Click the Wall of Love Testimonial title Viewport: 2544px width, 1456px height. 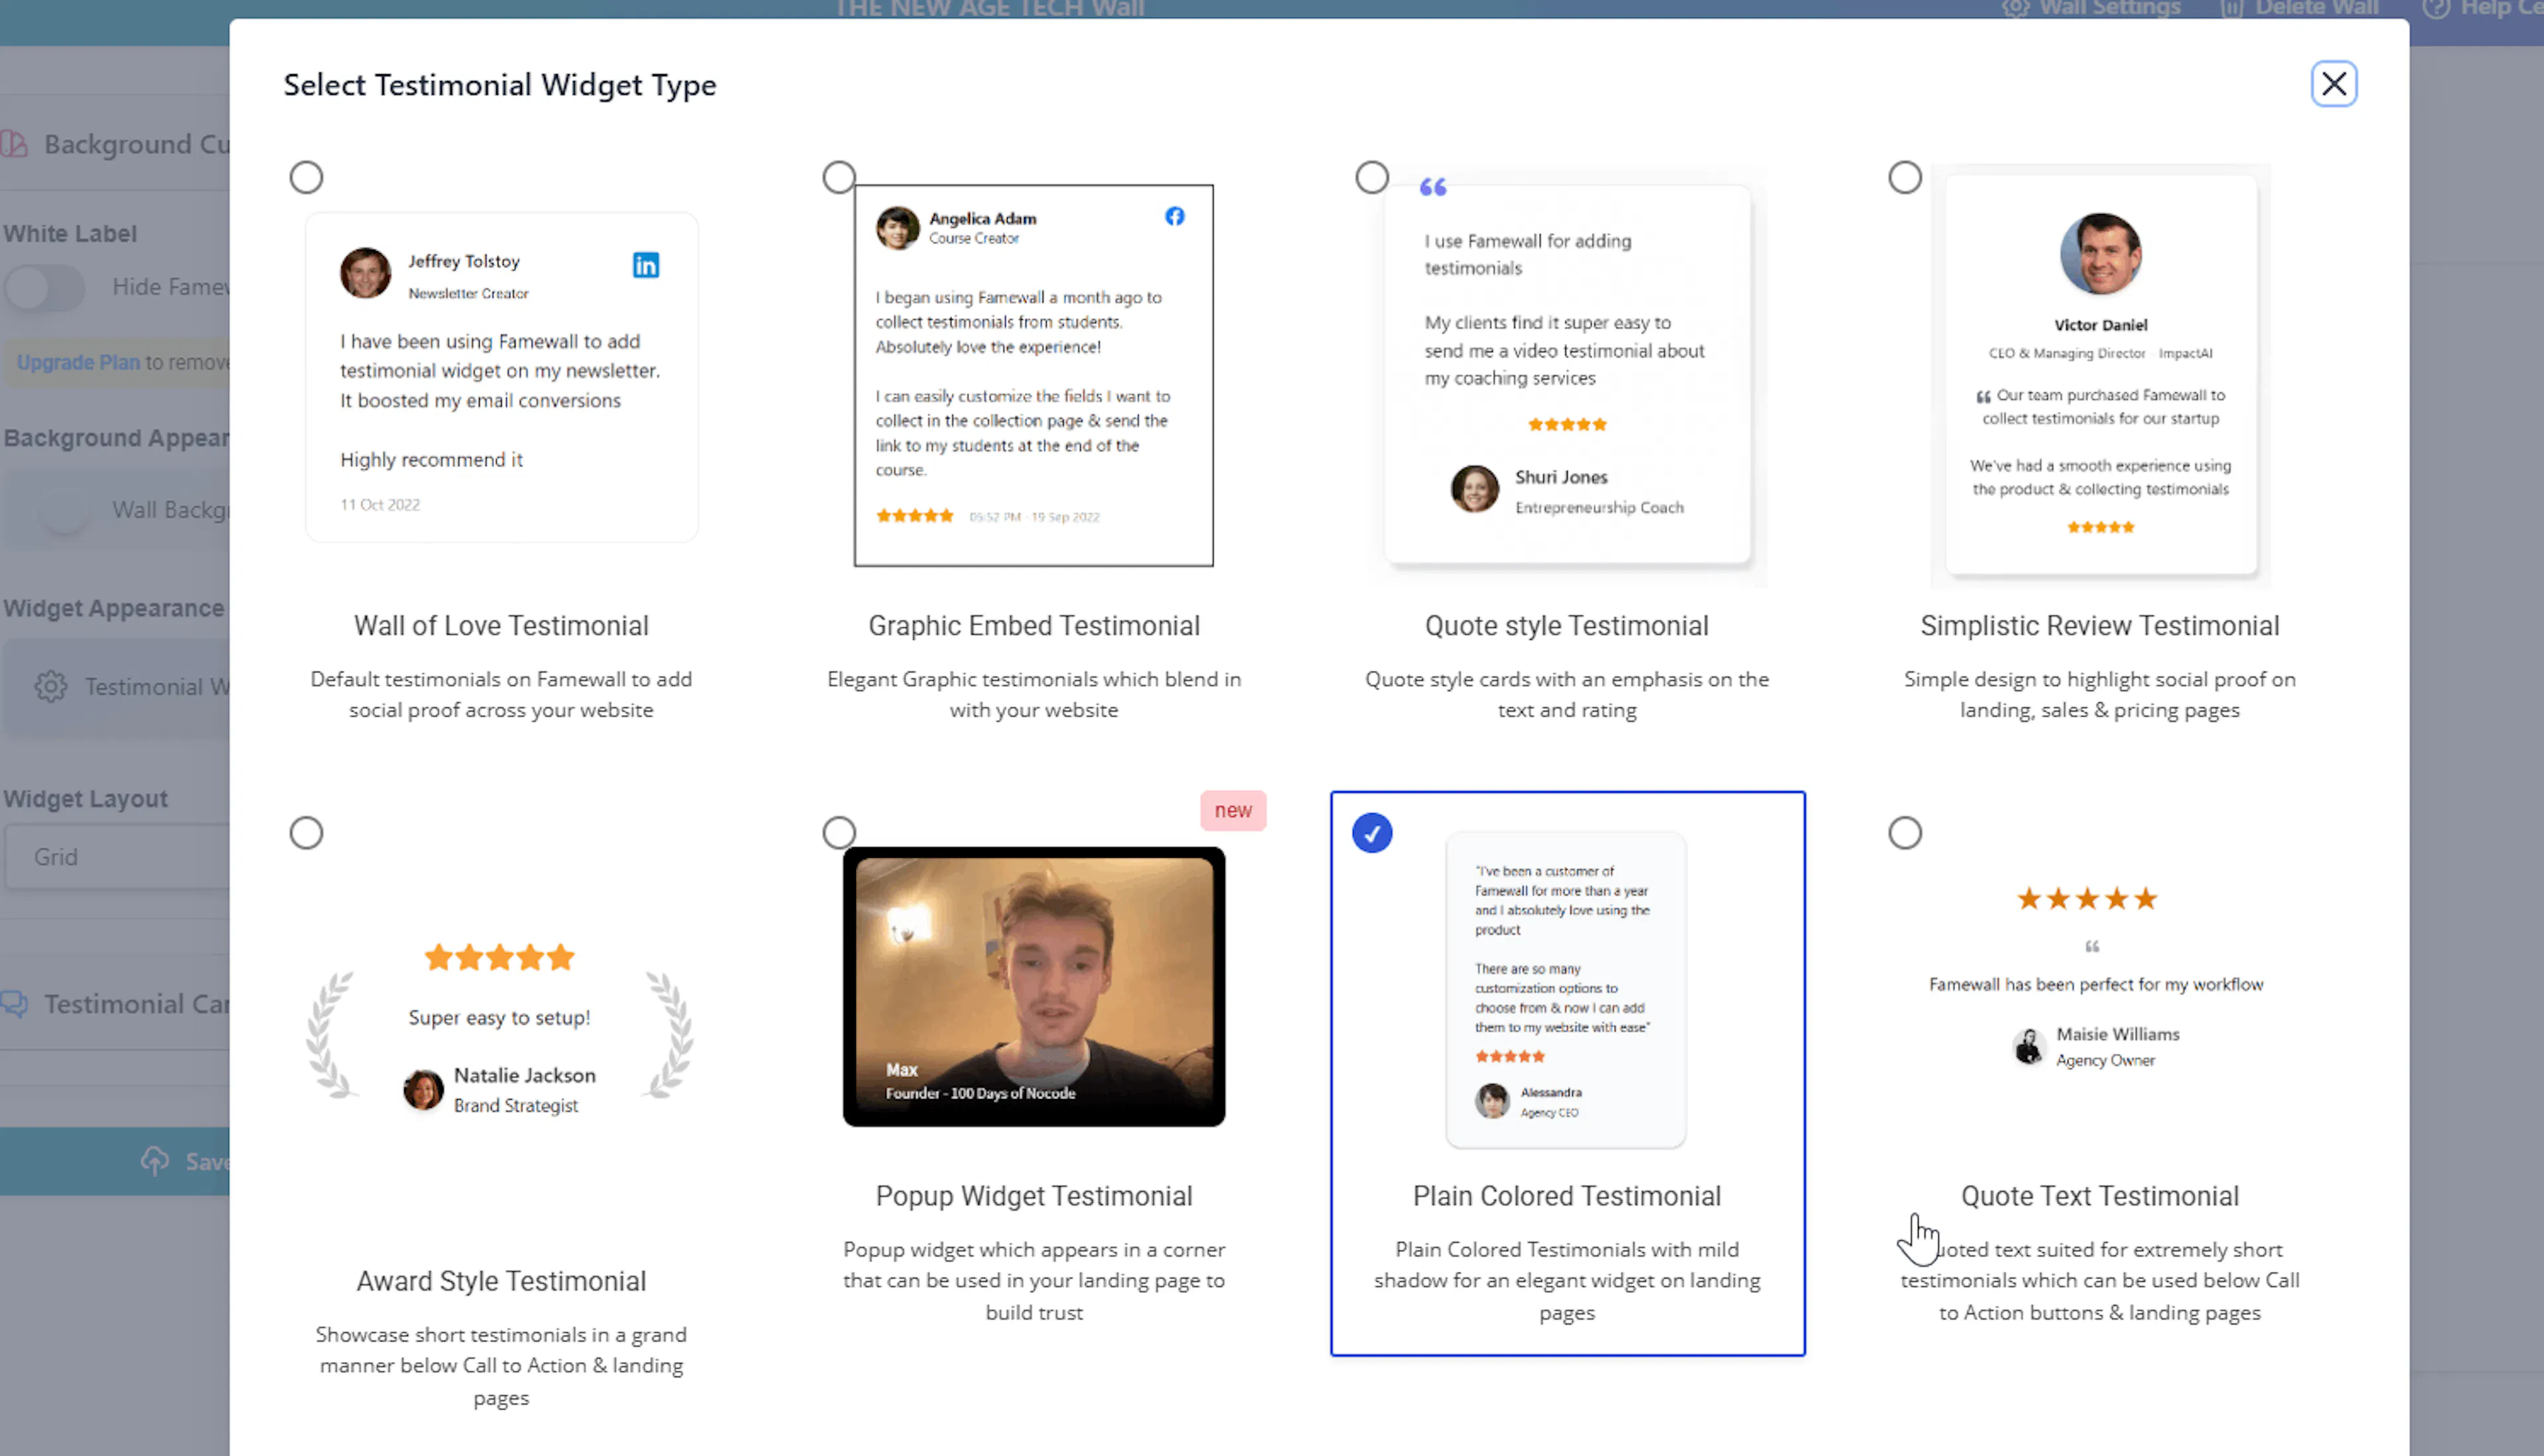coord(501,626)
